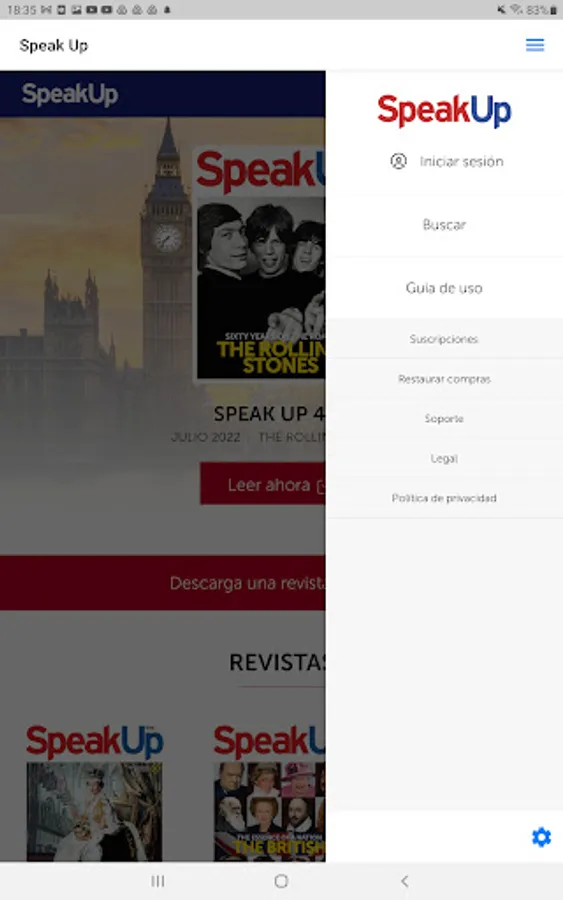Viewport: 563px width, 900px height.
Task: Open the Soporte menu item
Action: click(444, 418)
